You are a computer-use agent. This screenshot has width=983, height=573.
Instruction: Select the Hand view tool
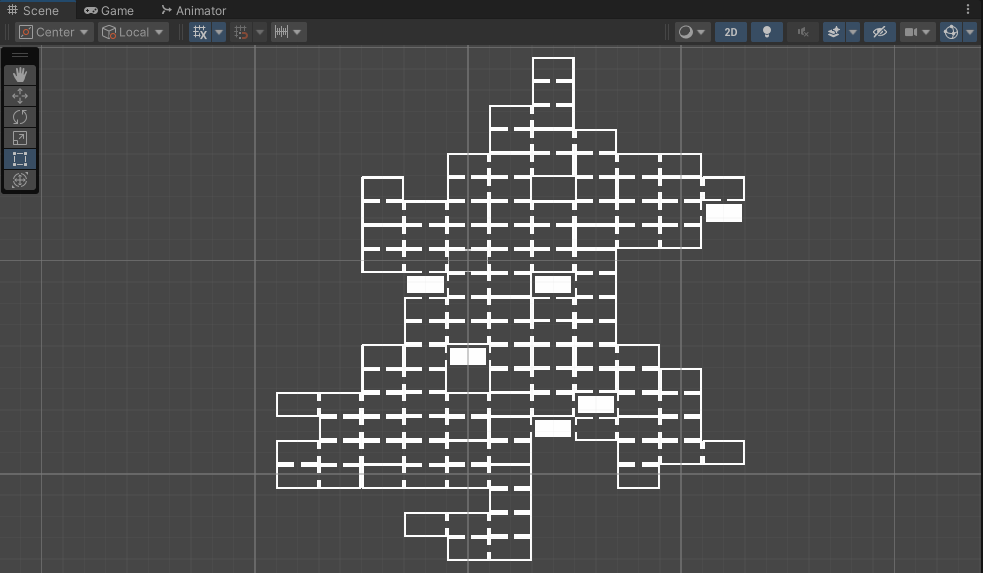[x=20, y=75]
